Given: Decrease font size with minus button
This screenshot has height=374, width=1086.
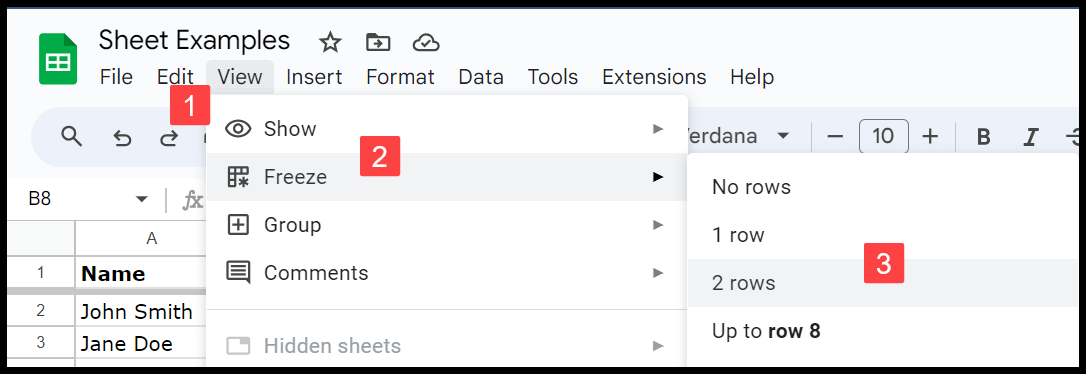Looking at the screenshot, I should coord(835,136).
